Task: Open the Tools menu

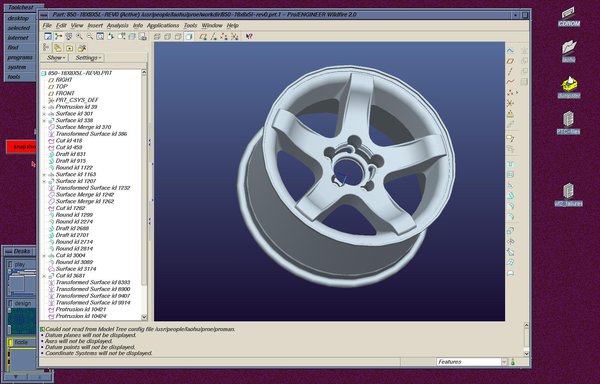Action: coord(190,26)
